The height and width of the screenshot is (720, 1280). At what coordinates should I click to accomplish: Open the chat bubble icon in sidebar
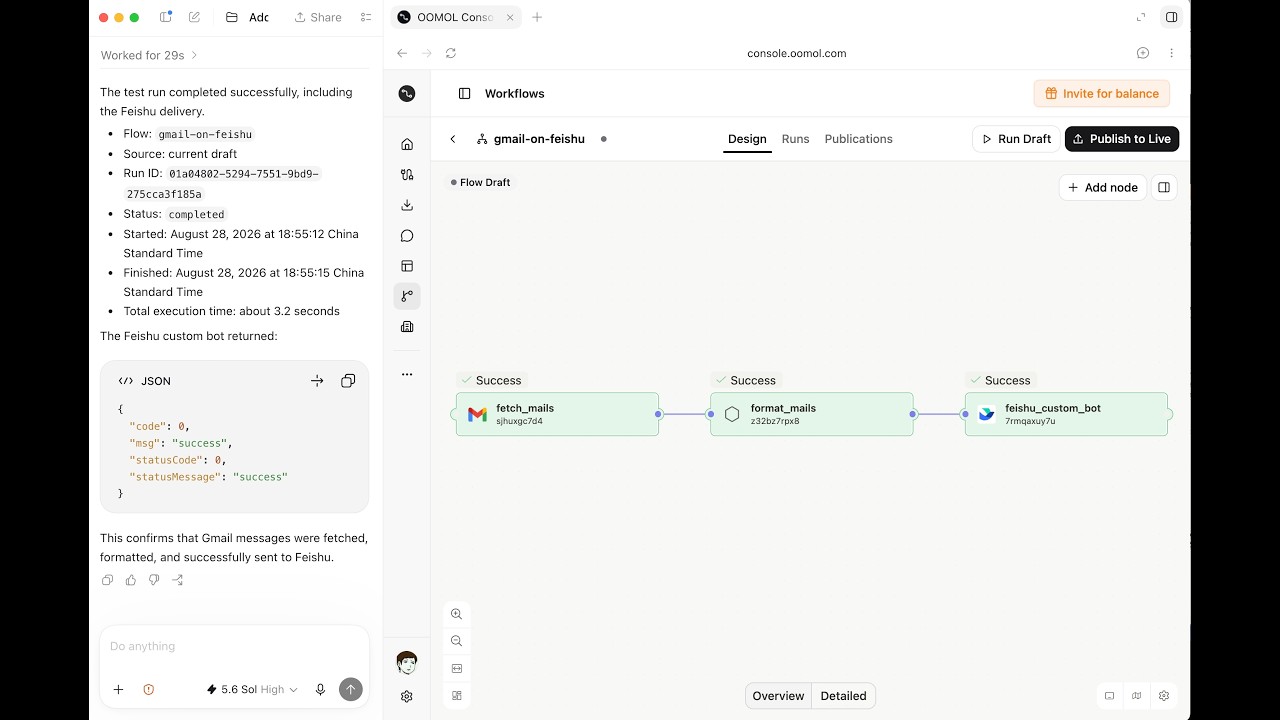tap(407, 236)
